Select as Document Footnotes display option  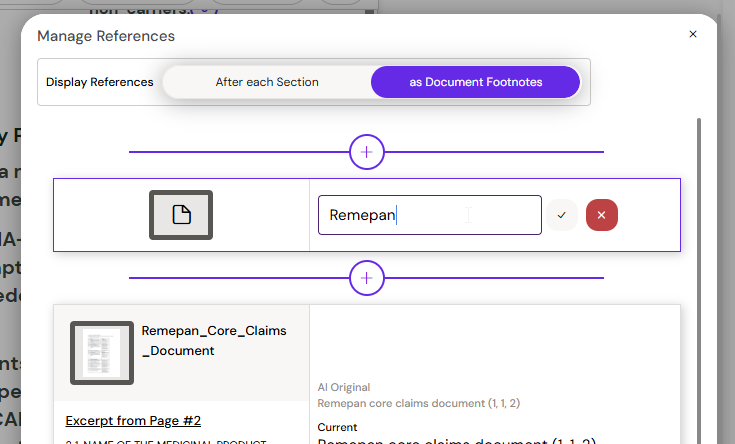[475, 82]
